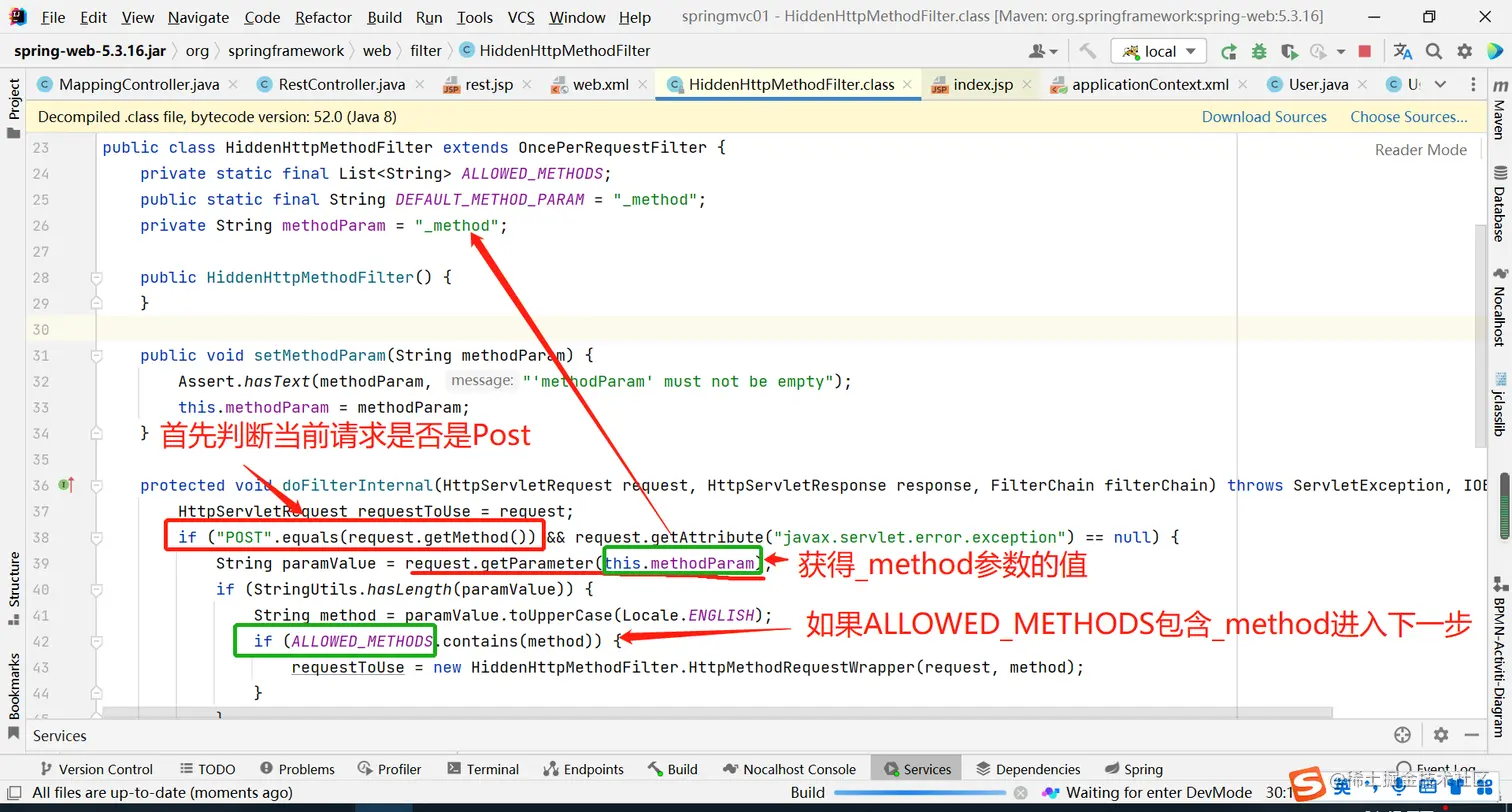Image resolution: width=1512 pixels, height=812 pixels.
Task: Open the user account icon menu
Action: [x=1043, y=51]
